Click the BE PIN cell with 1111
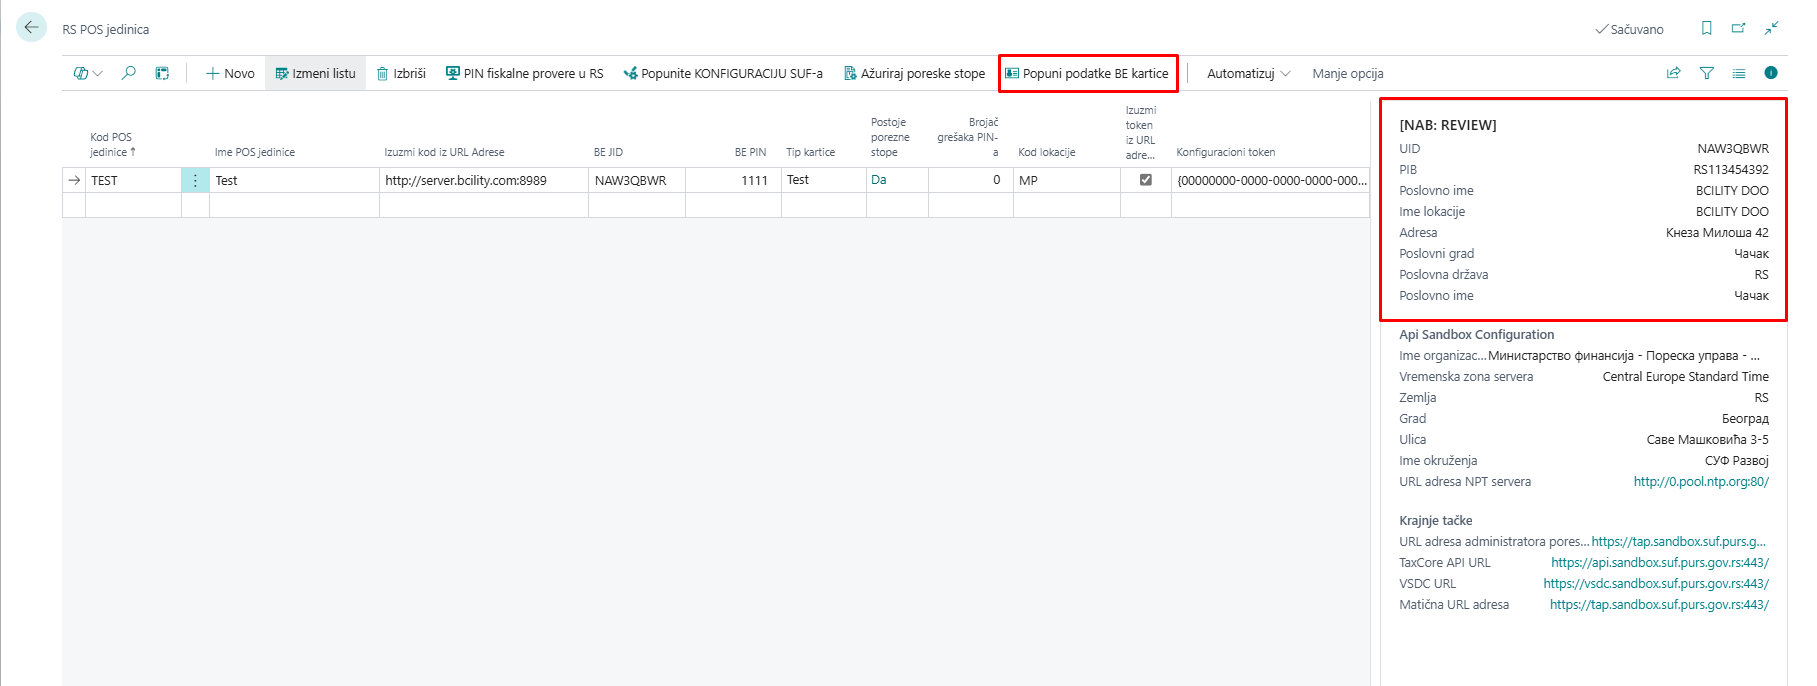Screen dimensions: 1817x686 (734, 180)
